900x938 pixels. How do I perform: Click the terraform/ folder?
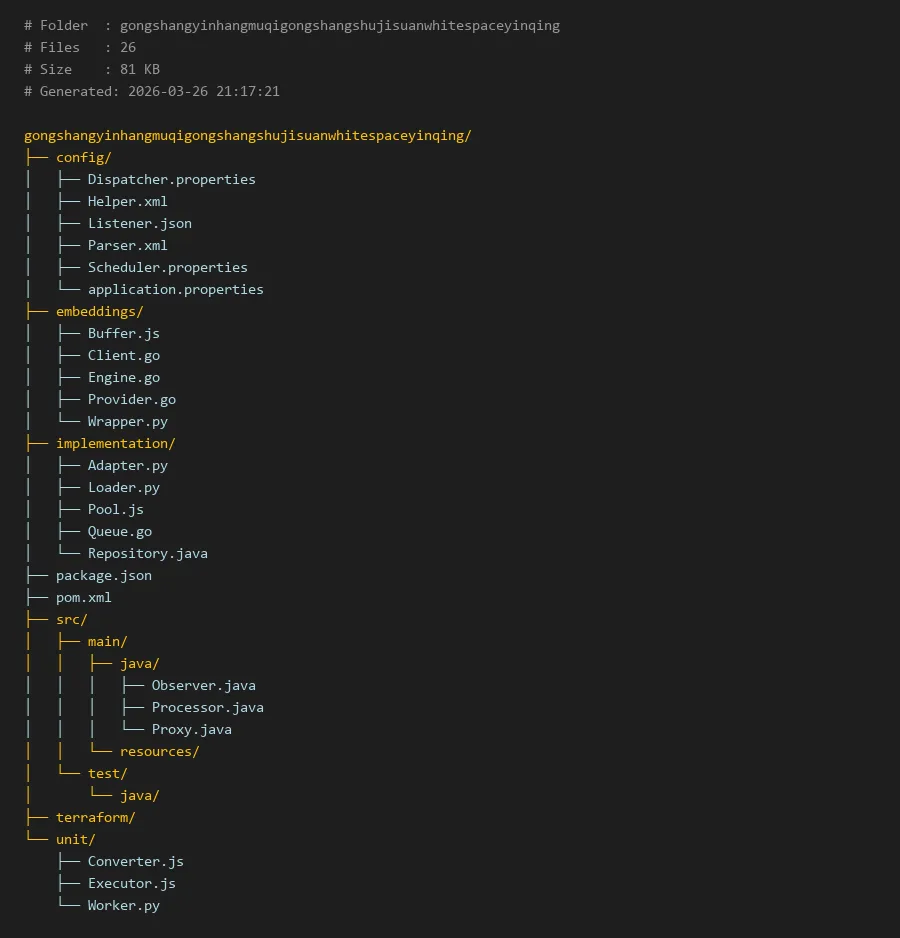[95, 817]
